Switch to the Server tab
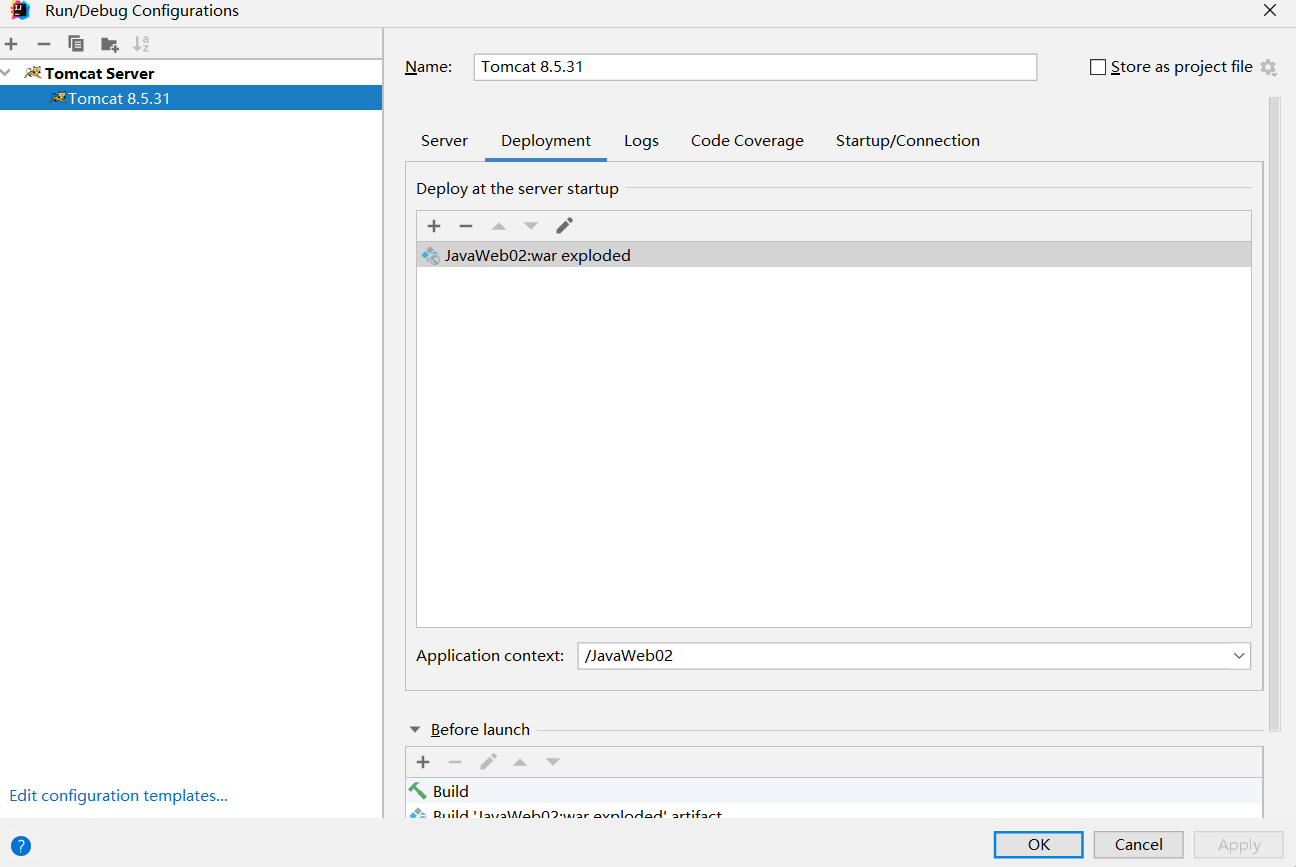Viewport: 1296px width, 867px height. (444, 141)
